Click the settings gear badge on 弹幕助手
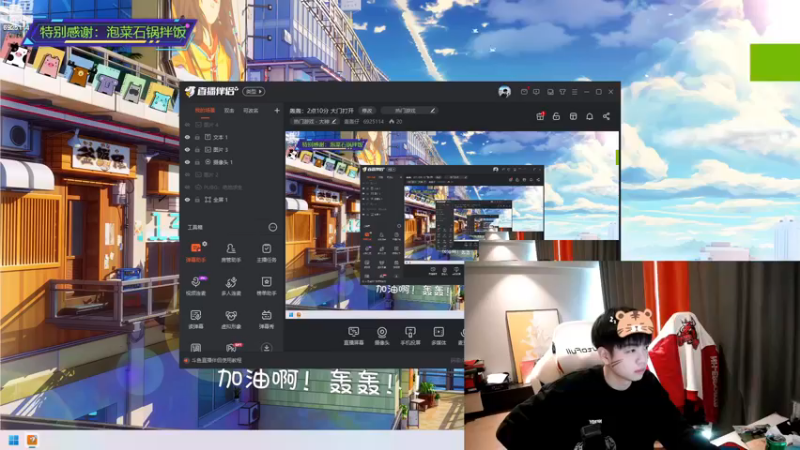This screenshot has height=450, width=800. [205, 244]
